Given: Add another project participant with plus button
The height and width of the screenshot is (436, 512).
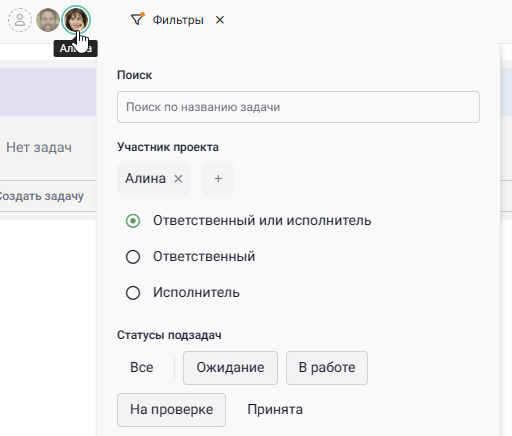Looking at the screenshot, I should click(218, 179).
